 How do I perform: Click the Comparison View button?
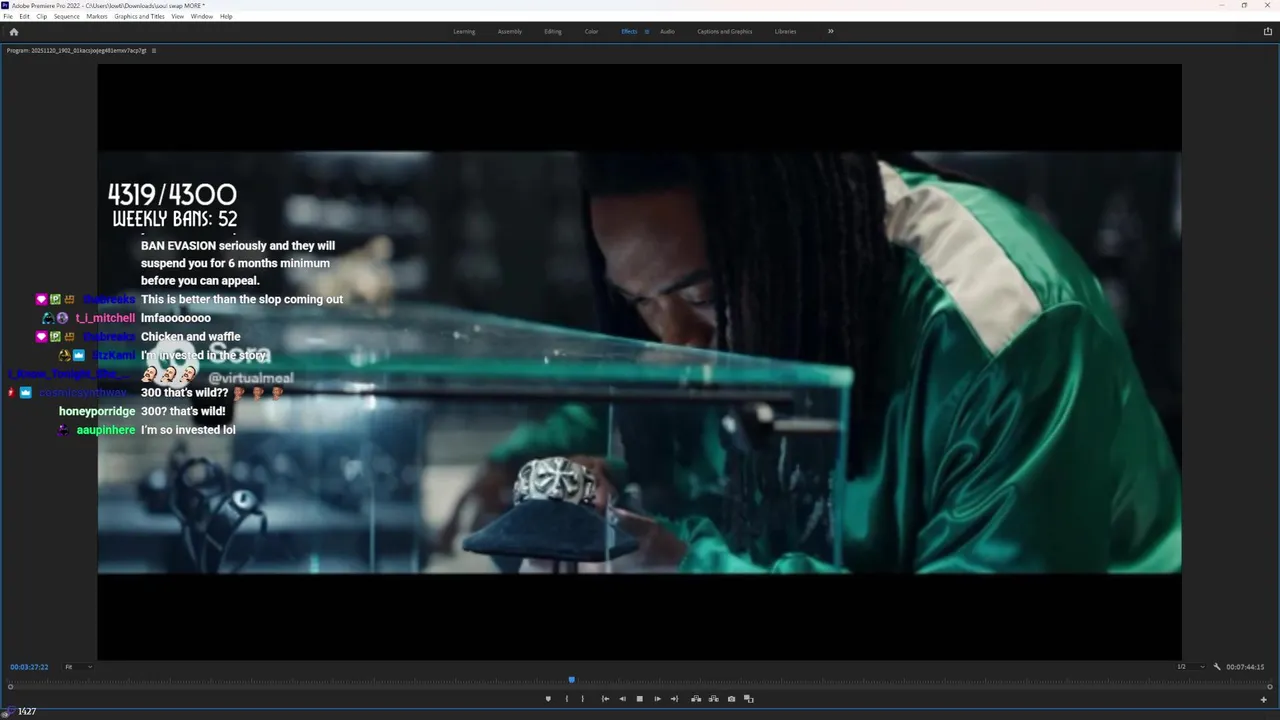748,699
